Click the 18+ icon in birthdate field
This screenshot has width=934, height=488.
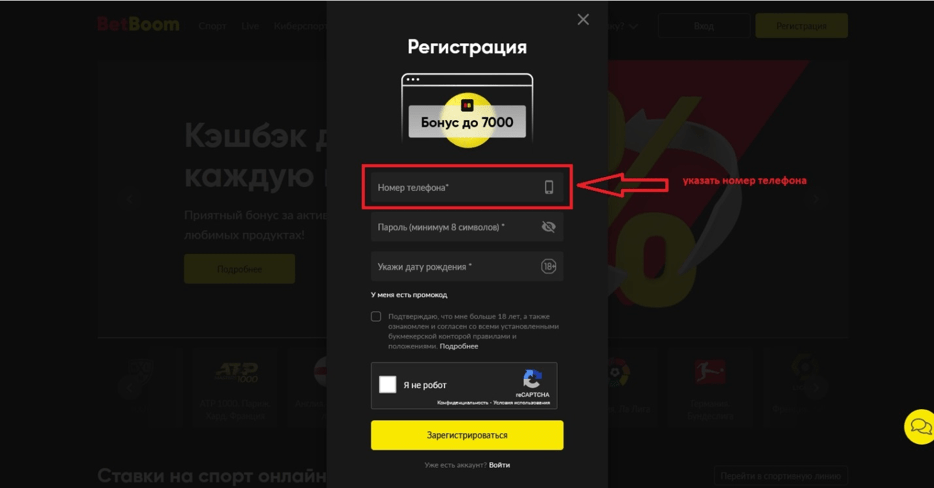pyautogui.click(x=549, y=266)
